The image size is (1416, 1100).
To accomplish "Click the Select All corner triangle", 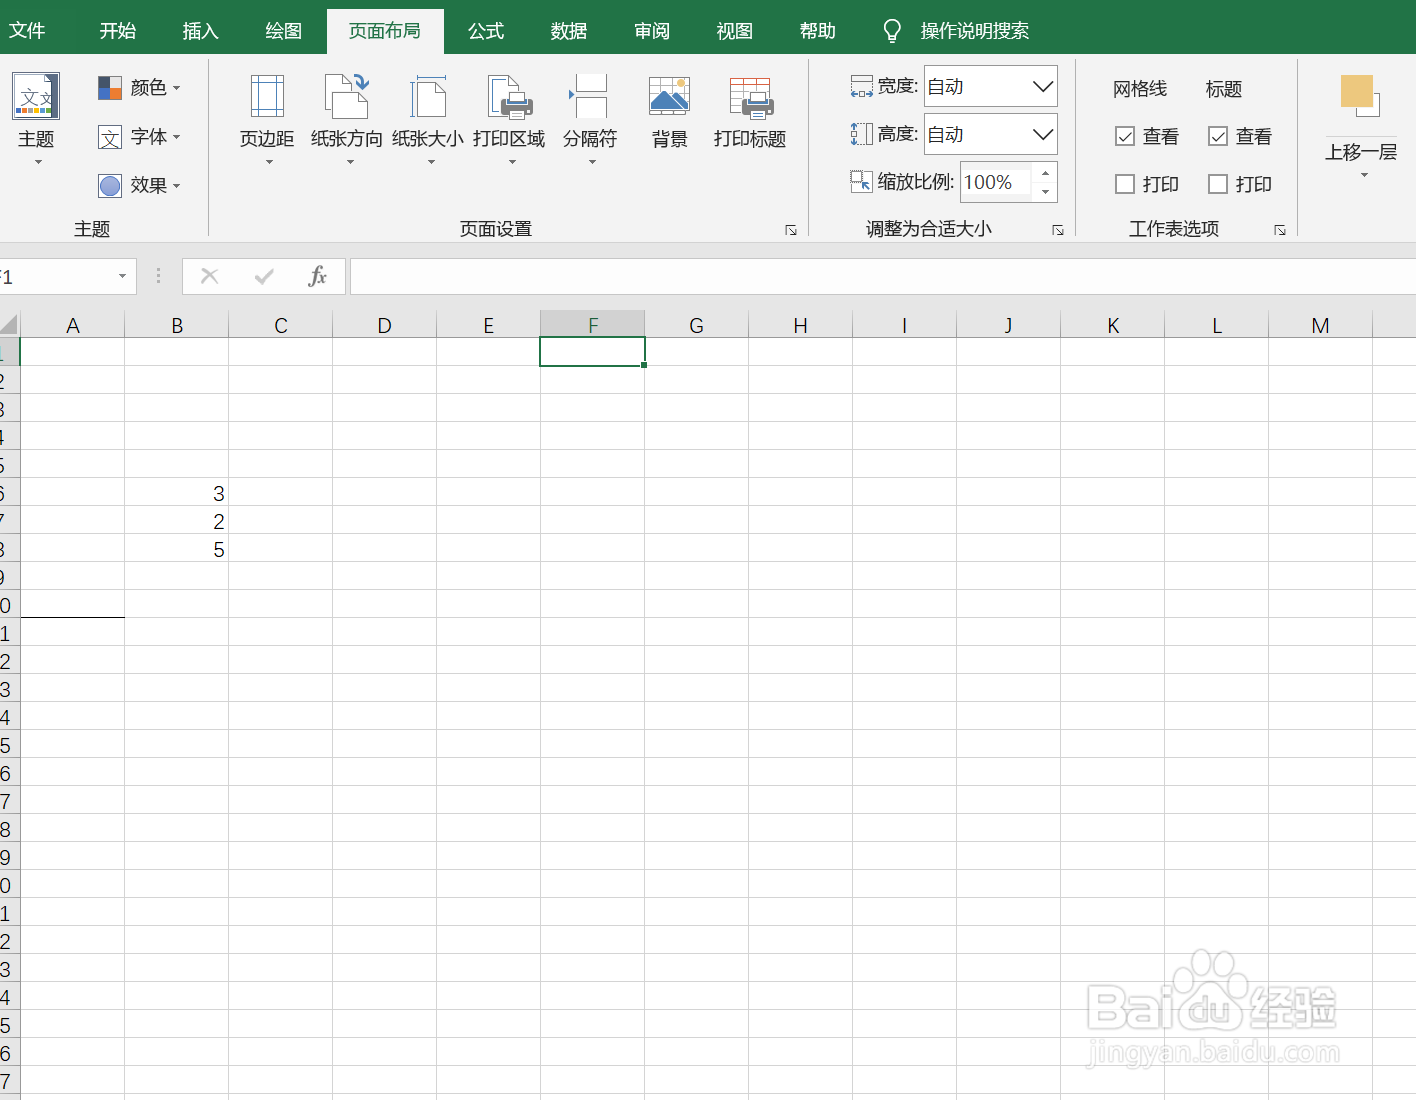I will (x=9, y=324).
